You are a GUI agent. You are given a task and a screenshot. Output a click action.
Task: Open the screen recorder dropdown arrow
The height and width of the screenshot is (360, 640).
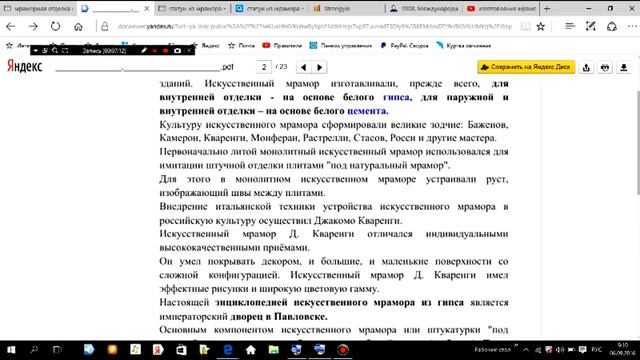point(36,51)
